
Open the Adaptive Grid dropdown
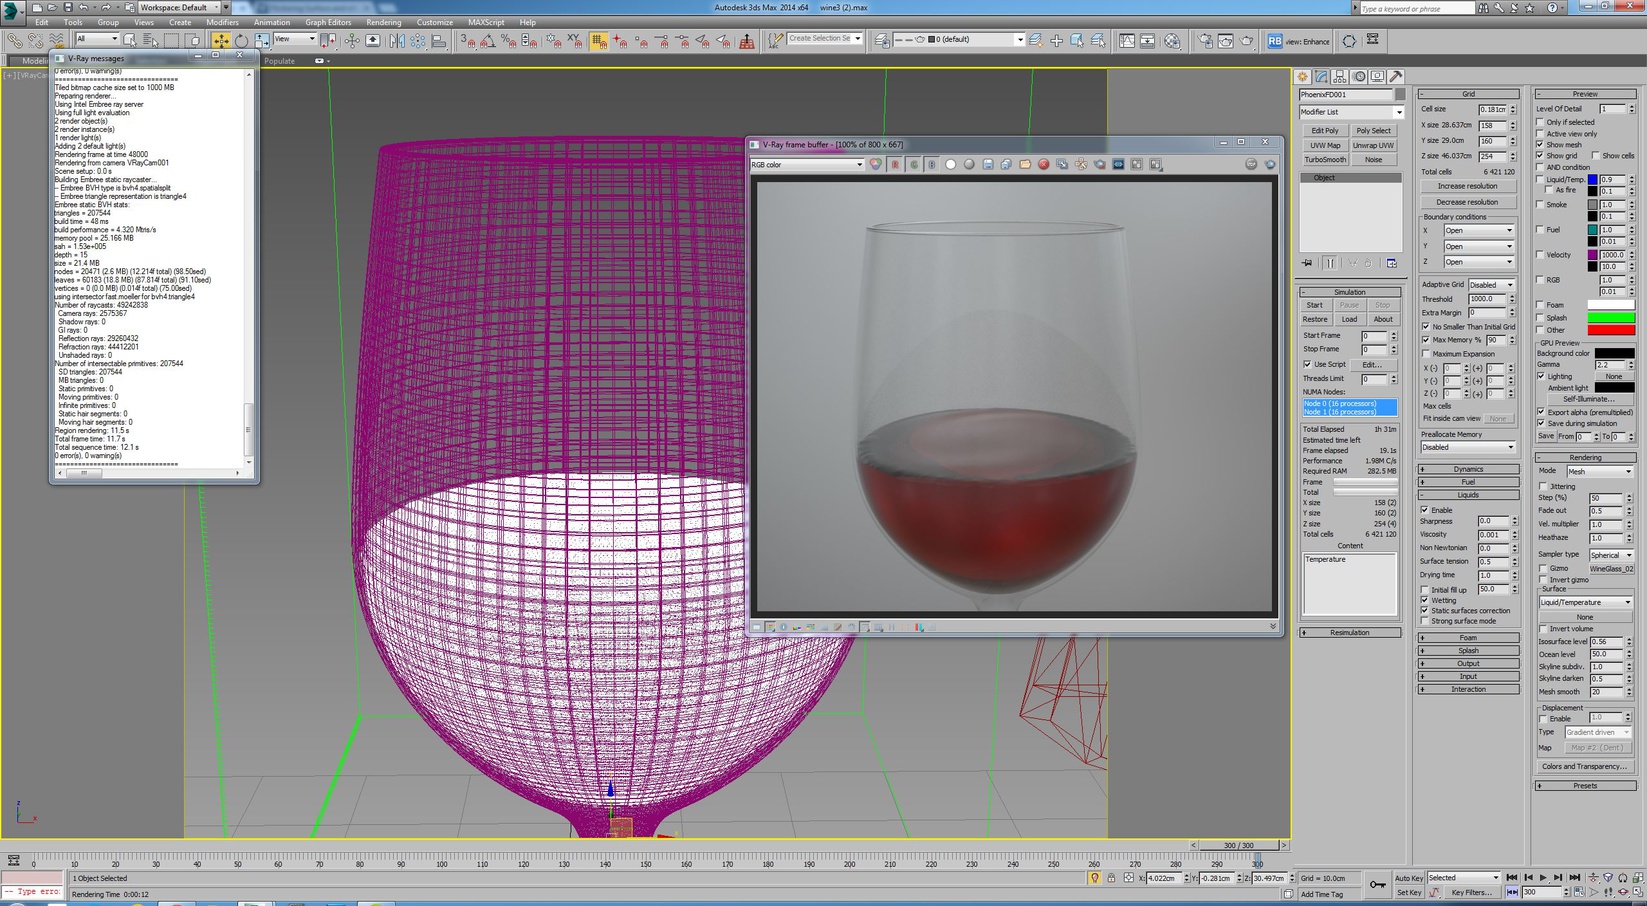point(1491,285)
